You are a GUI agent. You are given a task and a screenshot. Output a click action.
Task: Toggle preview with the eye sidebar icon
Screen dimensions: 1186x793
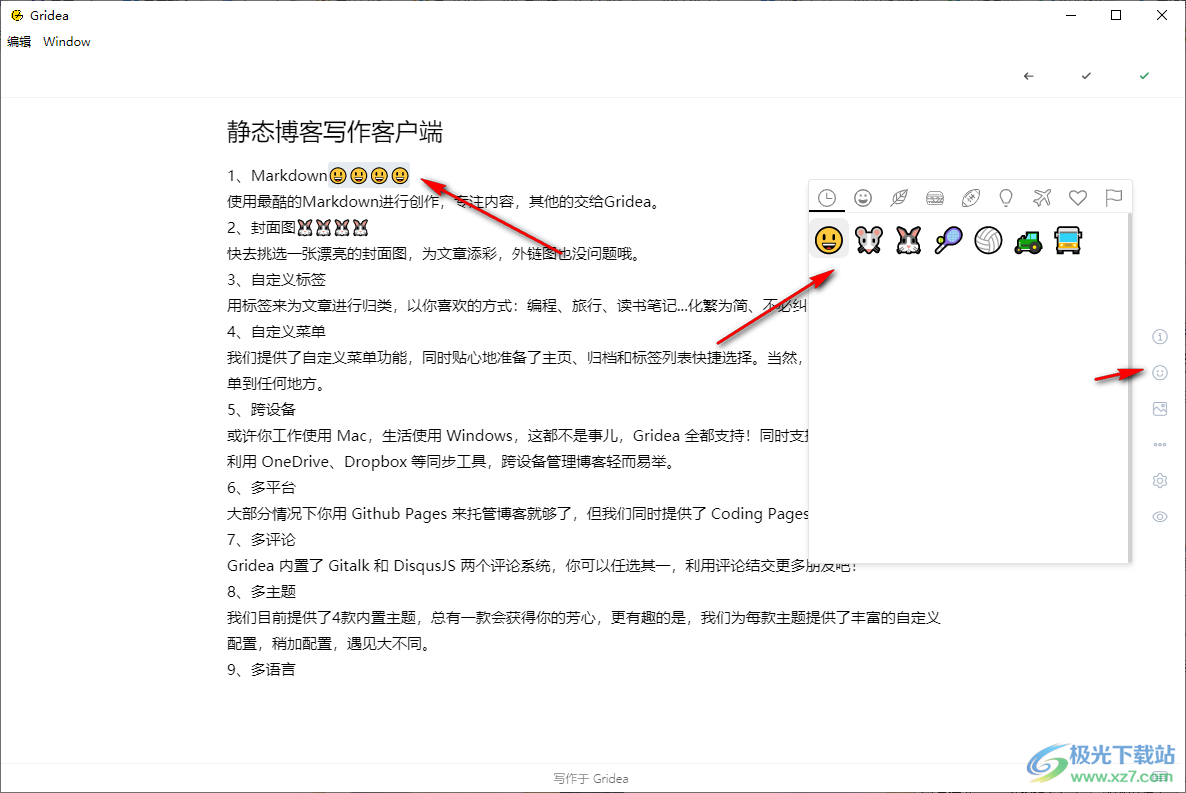1160,517
